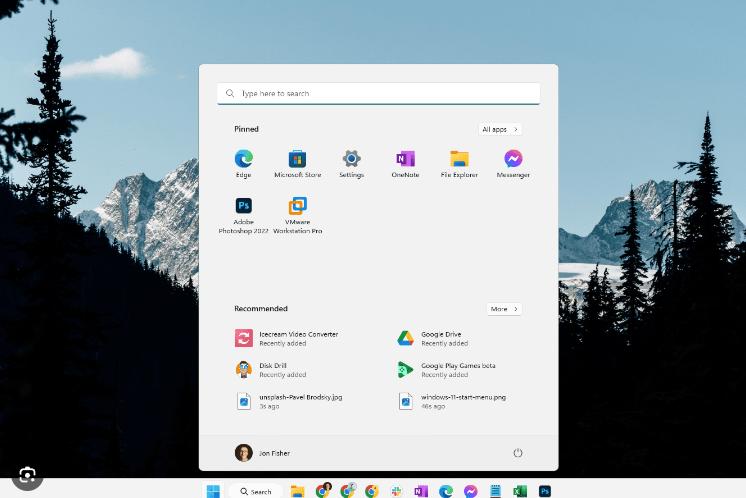Open Excel from the taskbar
The image size is (746, 498).
pyautogui.click(x=520, y=491)
